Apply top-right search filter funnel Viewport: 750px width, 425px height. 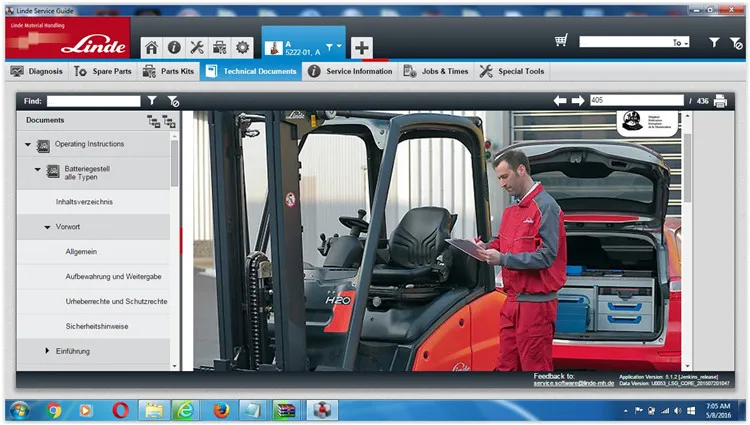(x=714, y=43)
